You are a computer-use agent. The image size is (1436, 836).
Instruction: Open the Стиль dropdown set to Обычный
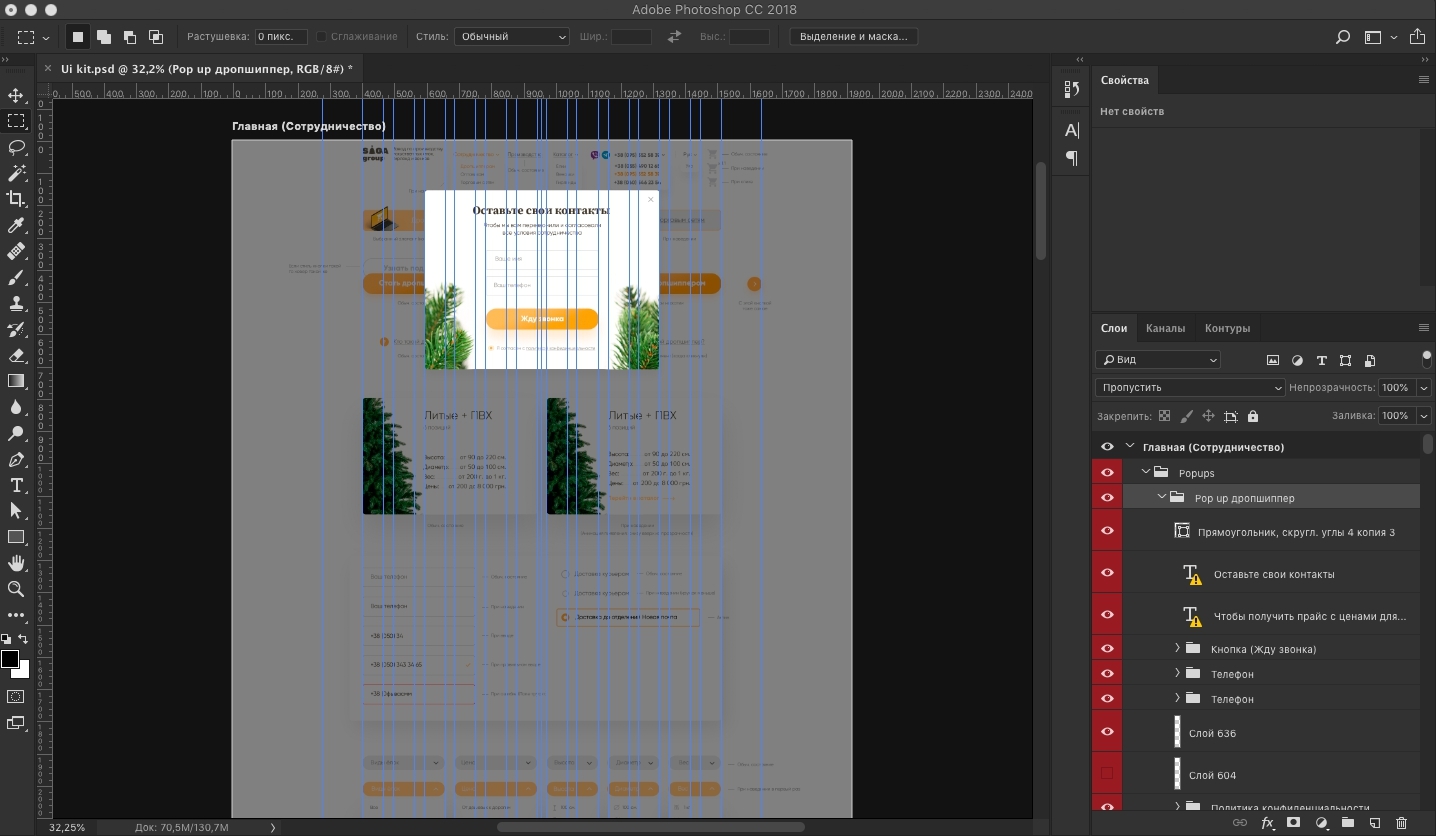pos(512,37)
